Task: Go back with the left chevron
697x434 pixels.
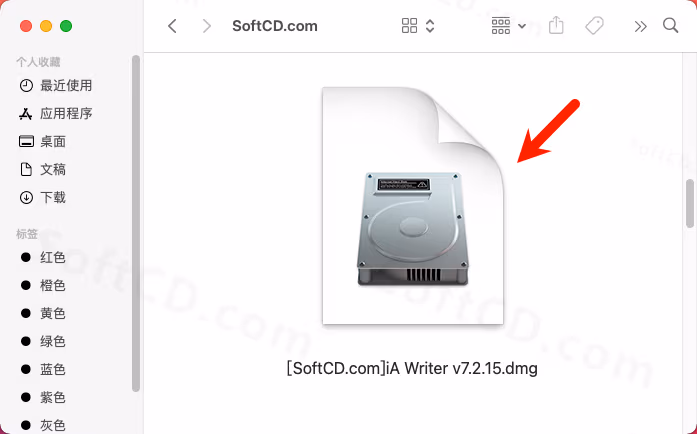Action: point(172,26)
